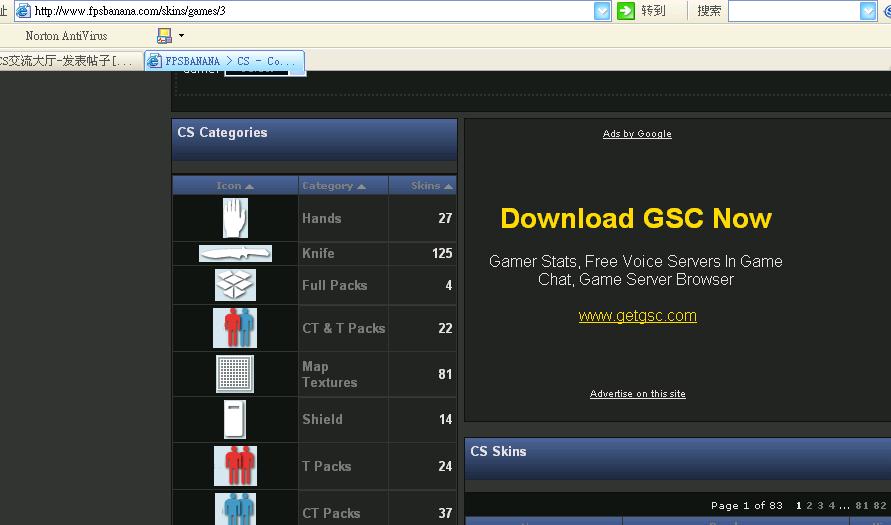Expand the address bar URL dropdown
The height and width of the screenshot is (525, 891).
point(602,11)
